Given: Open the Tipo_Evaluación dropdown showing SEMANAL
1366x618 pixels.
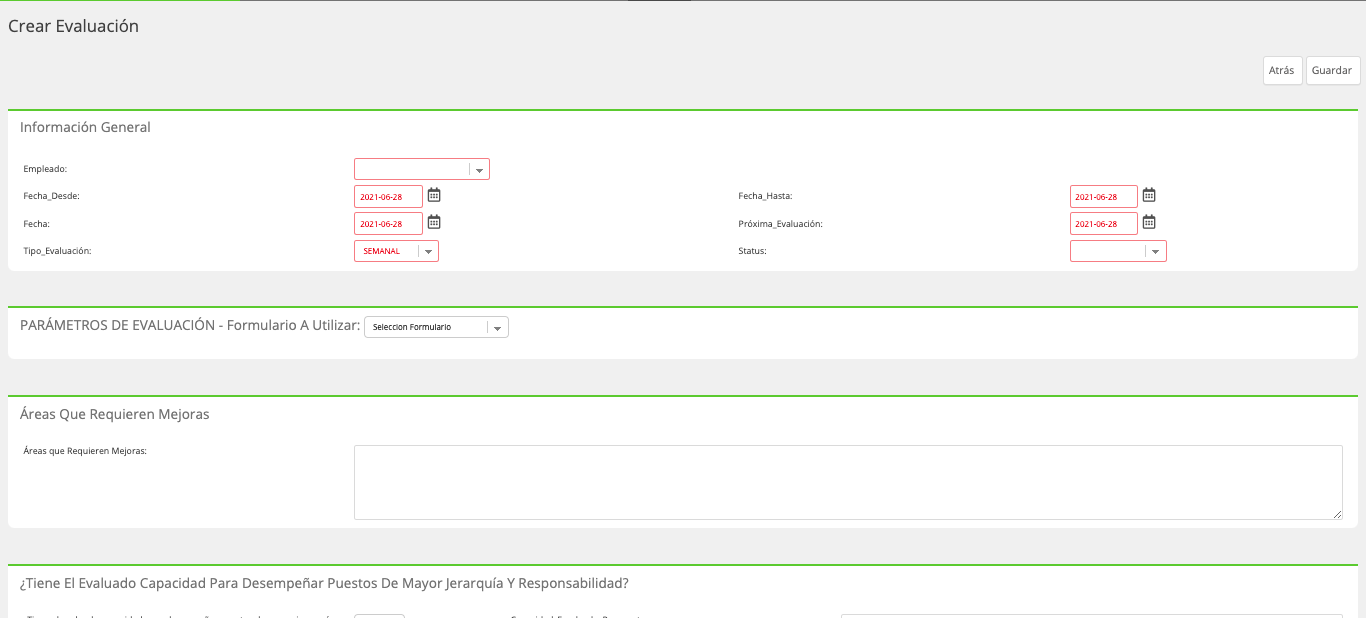Looking at the screenshot, I should click(396, 251).
